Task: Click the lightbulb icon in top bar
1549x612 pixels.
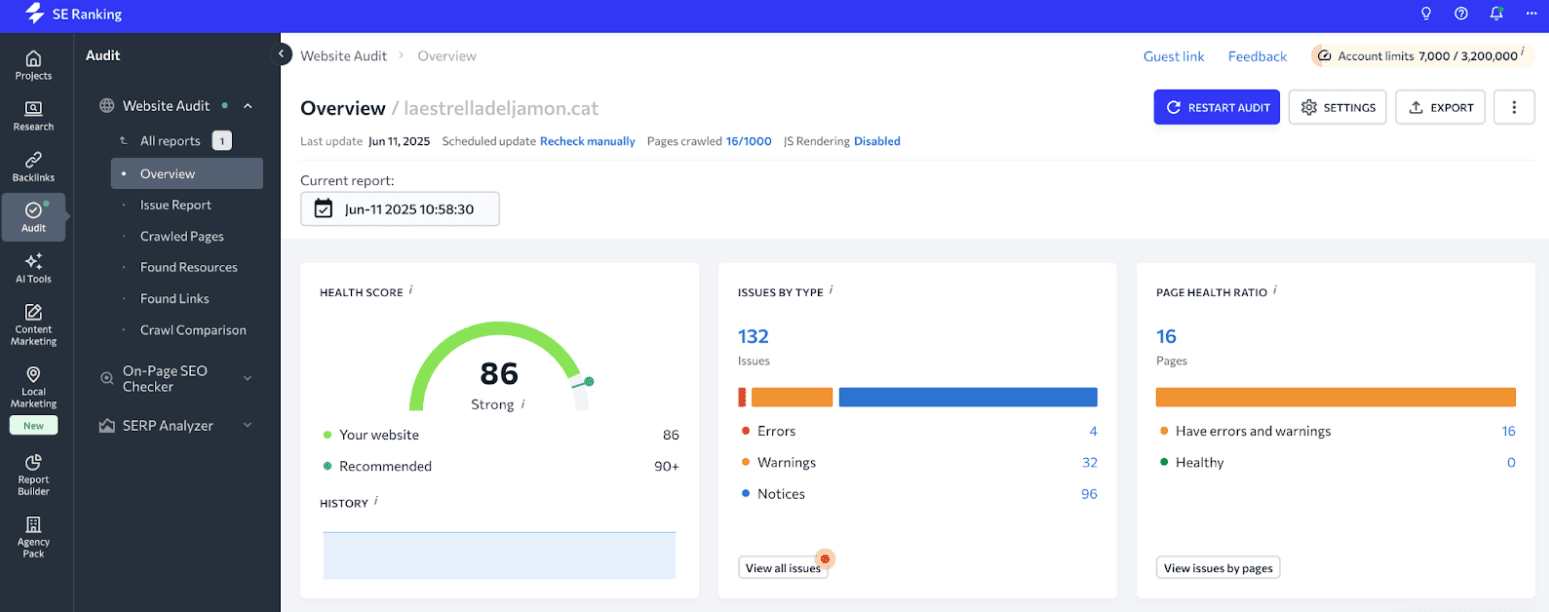Action: coord(1426,14)
